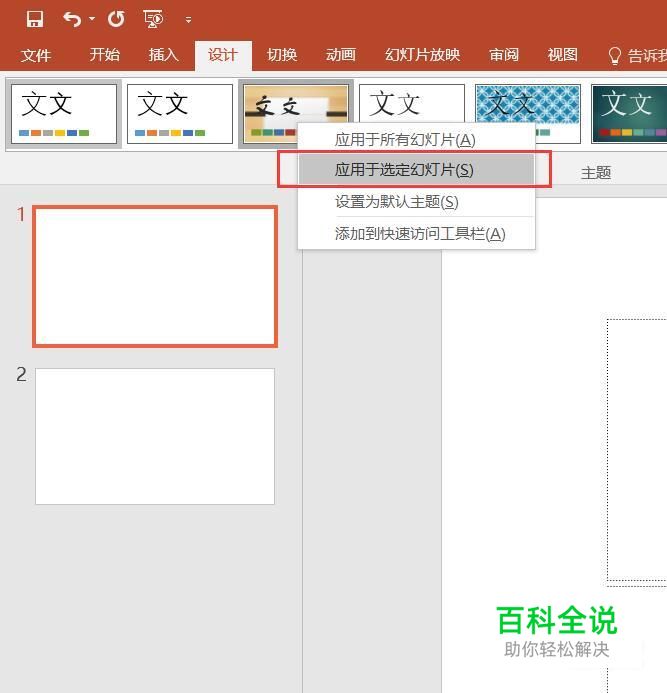Click the Redo/Repeat icon
The height and width of the screenshot is (693, 667).
[116, 19]
